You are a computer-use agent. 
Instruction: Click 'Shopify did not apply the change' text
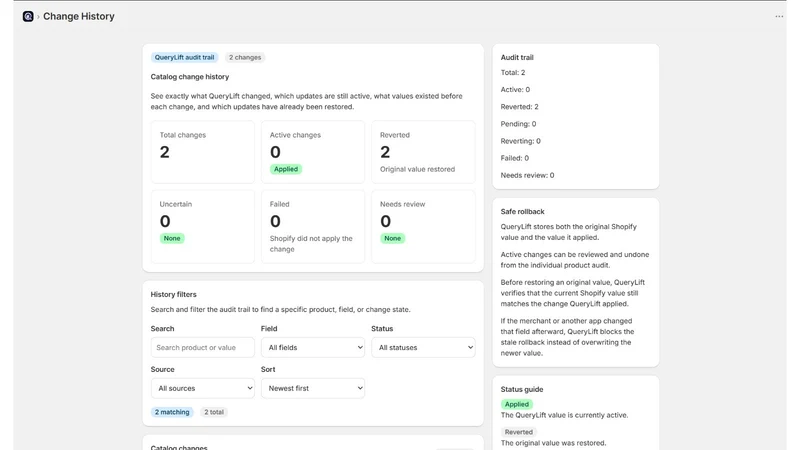click(311, 244)
